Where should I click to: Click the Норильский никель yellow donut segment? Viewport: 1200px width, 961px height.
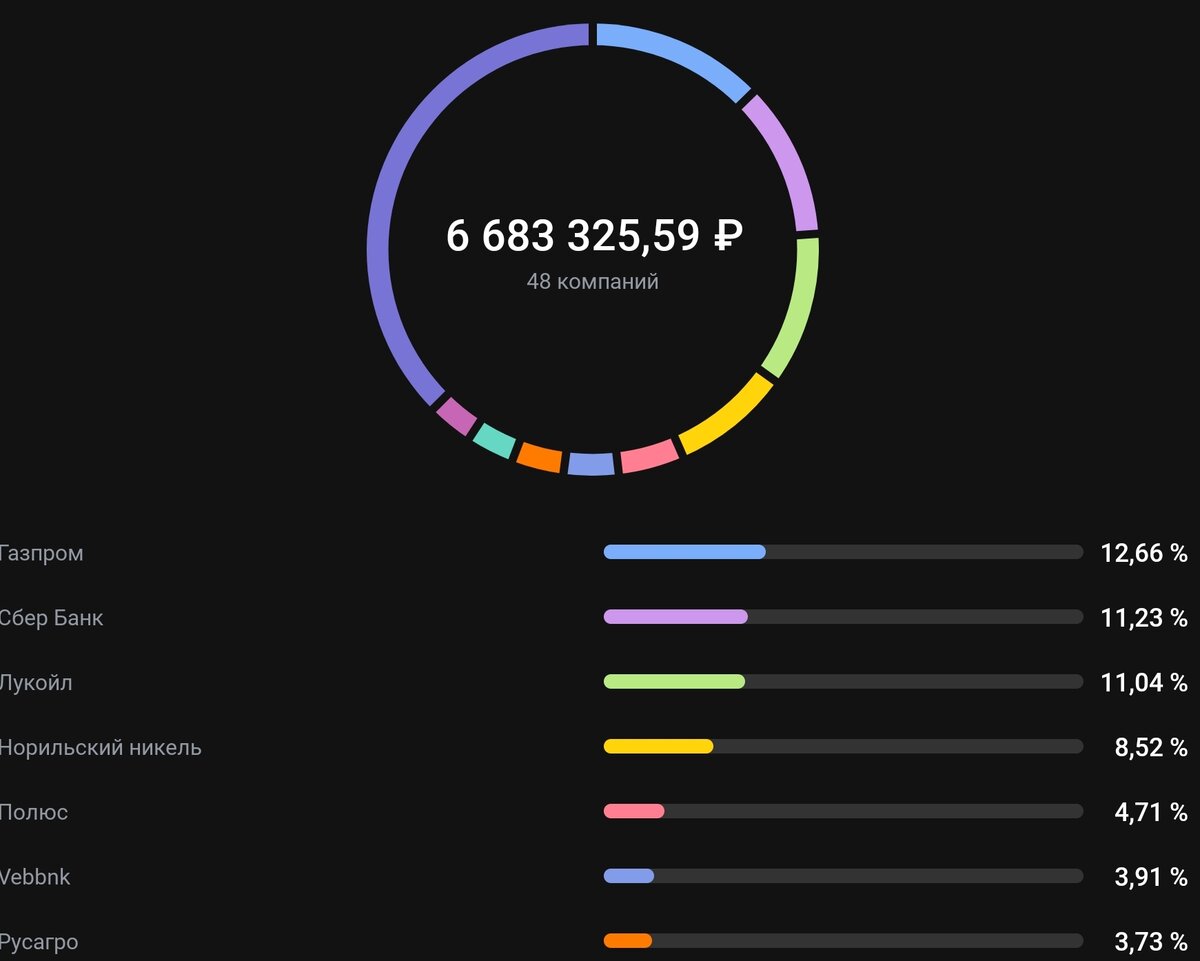point(730,415)
